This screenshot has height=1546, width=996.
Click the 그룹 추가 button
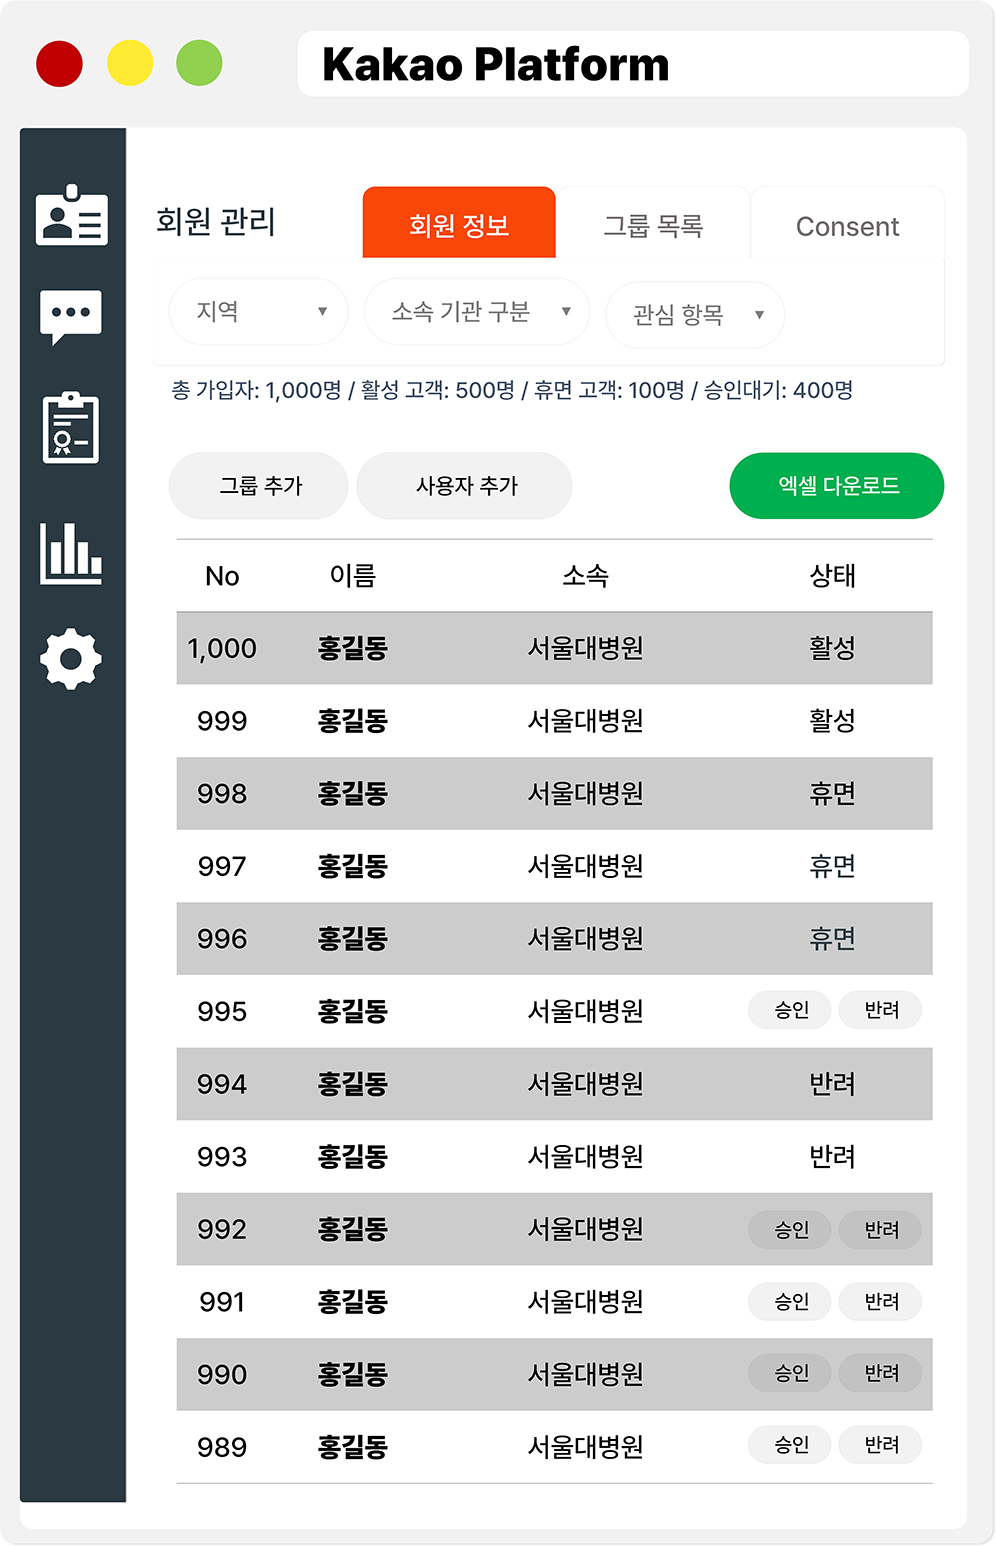pos(259,486)
